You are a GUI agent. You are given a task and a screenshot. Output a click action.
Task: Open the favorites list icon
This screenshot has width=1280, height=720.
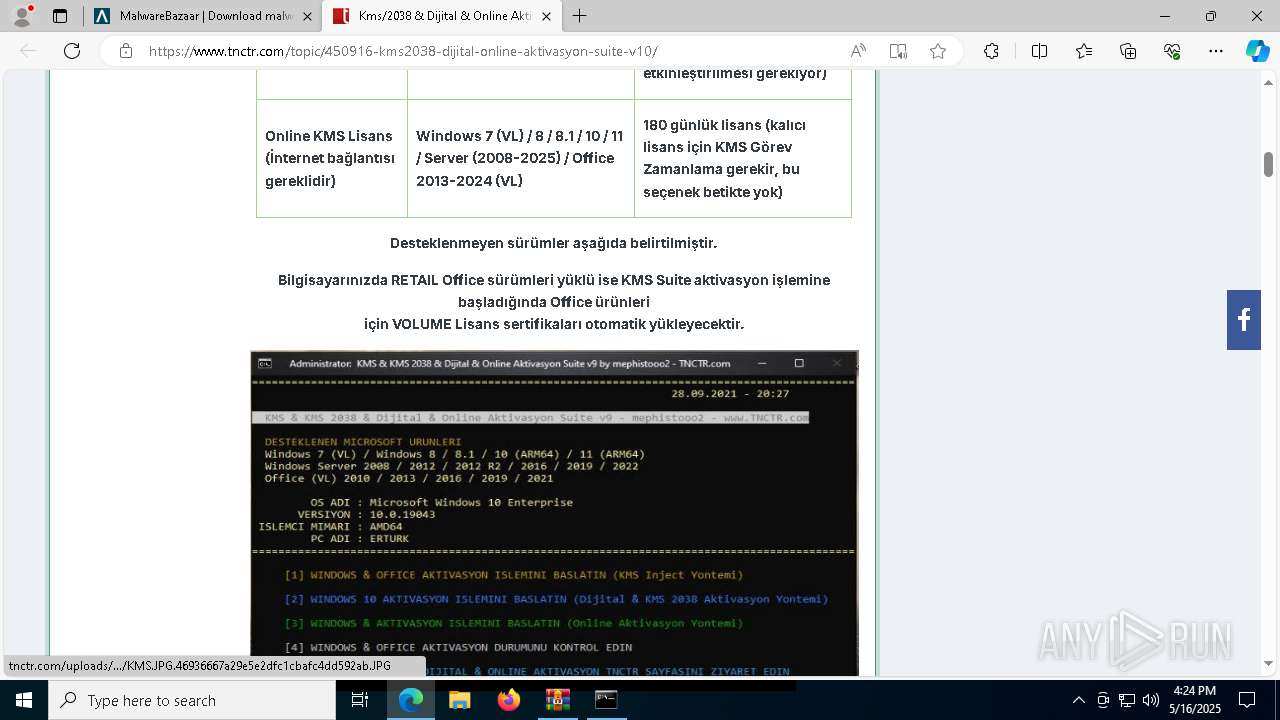click(x=1084, y=51)
